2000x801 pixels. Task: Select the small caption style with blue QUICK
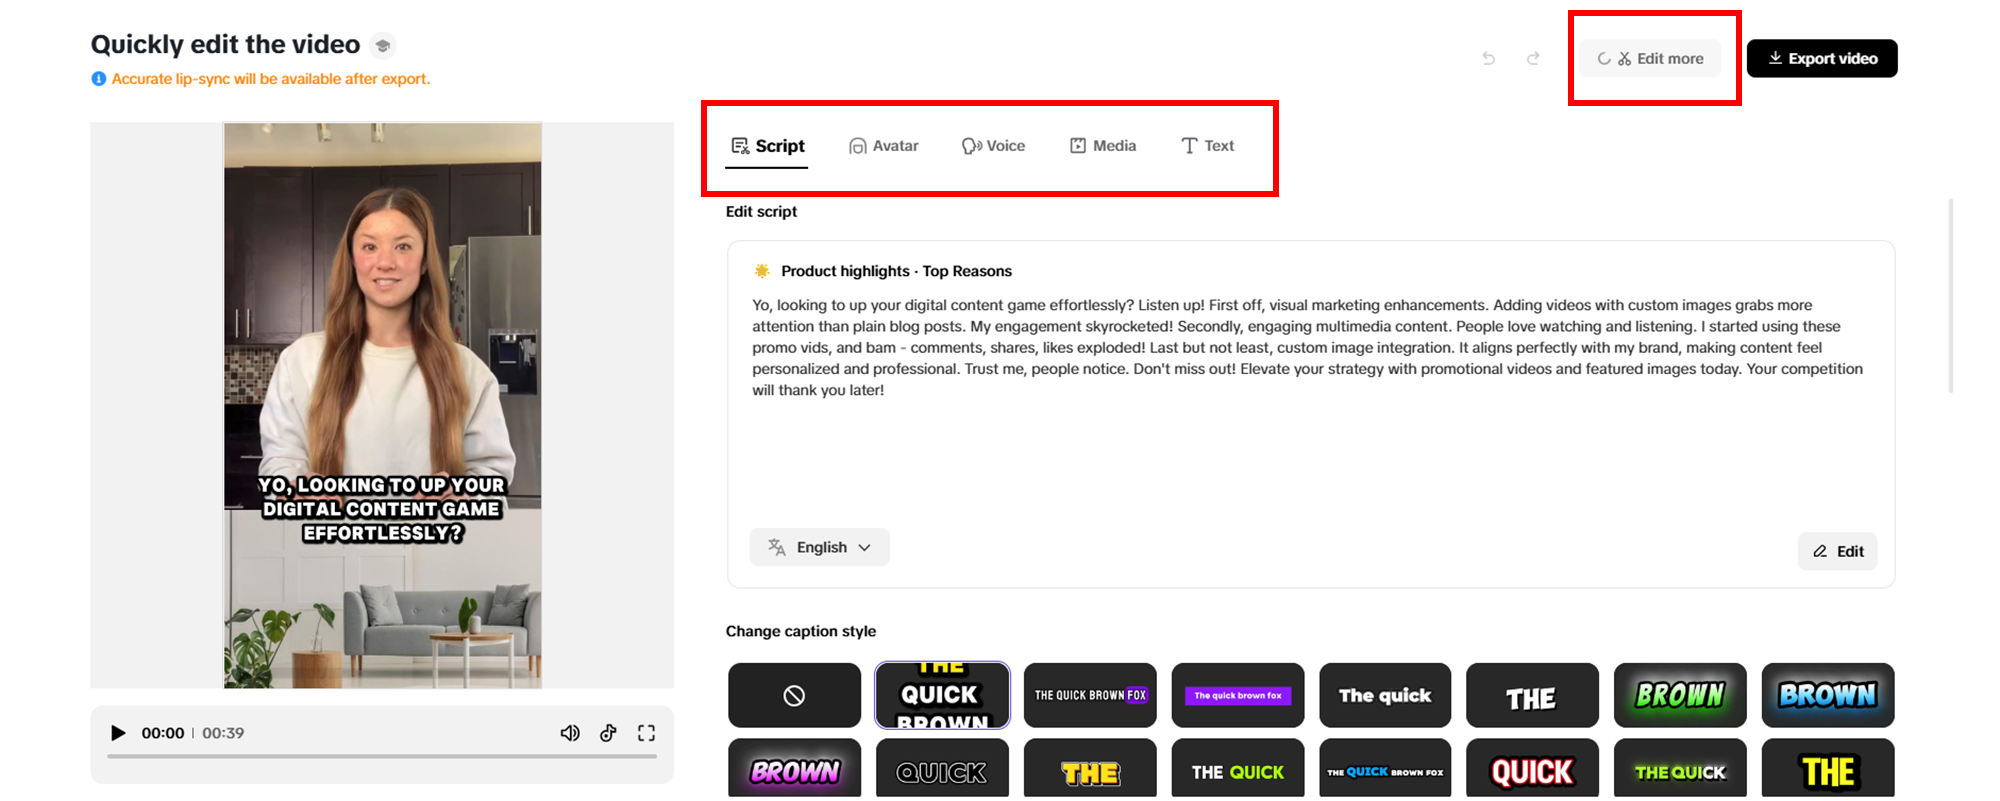(1385, 768)
